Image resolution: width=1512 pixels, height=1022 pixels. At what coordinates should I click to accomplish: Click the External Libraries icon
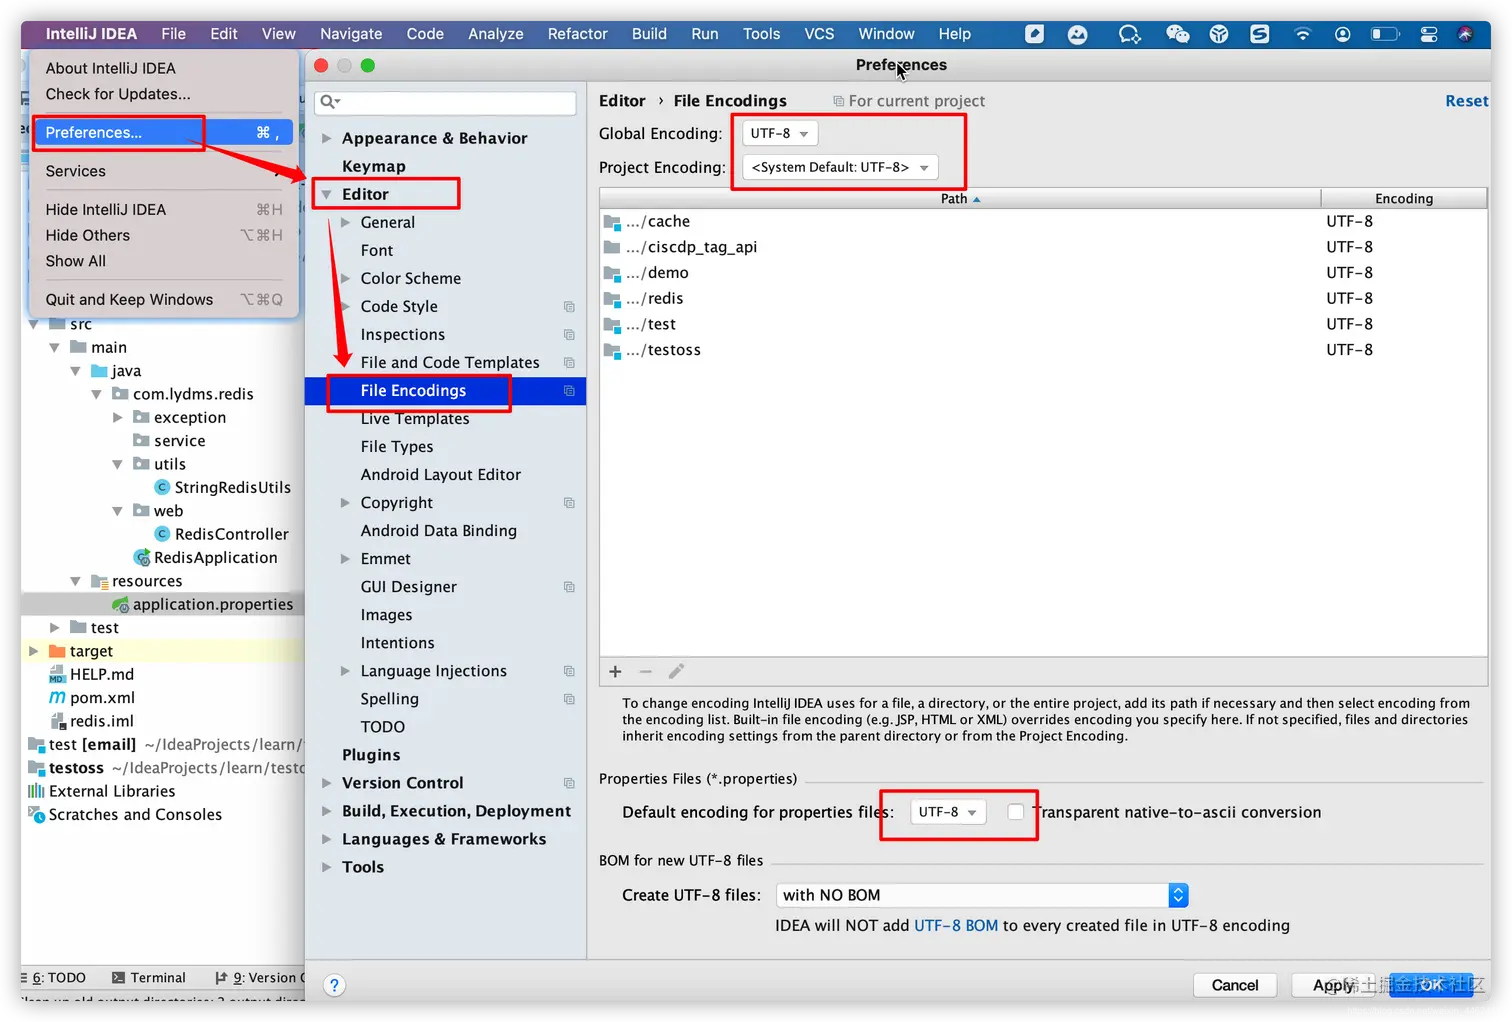(36, 791)
